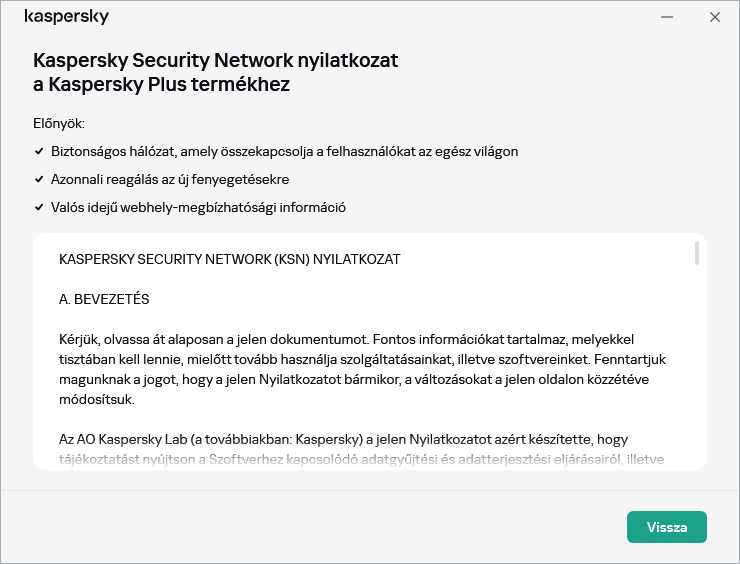
Task: Click the line ending with 'módosítsuk.'
Action: 96,399
